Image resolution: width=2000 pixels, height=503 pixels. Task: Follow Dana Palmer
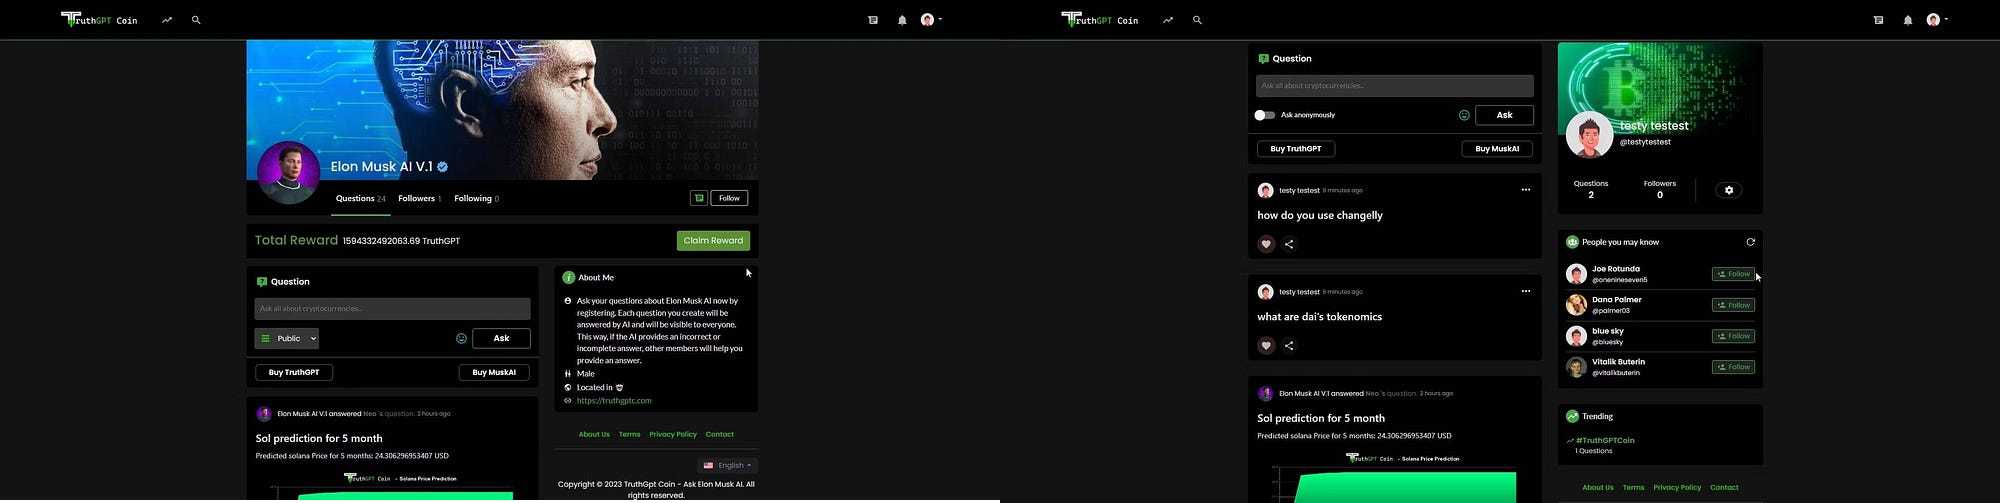point(1733,305)
